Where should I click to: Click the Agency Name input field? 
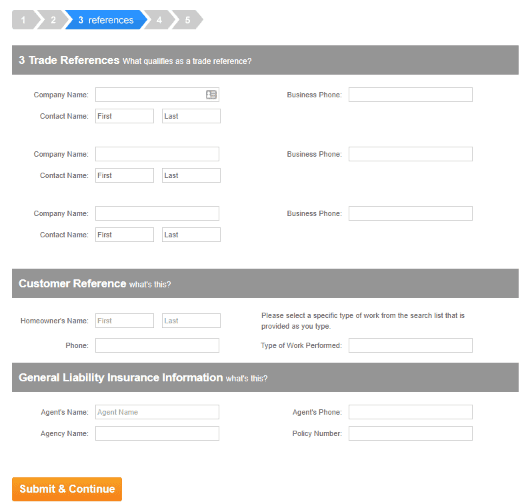point(157,433)
